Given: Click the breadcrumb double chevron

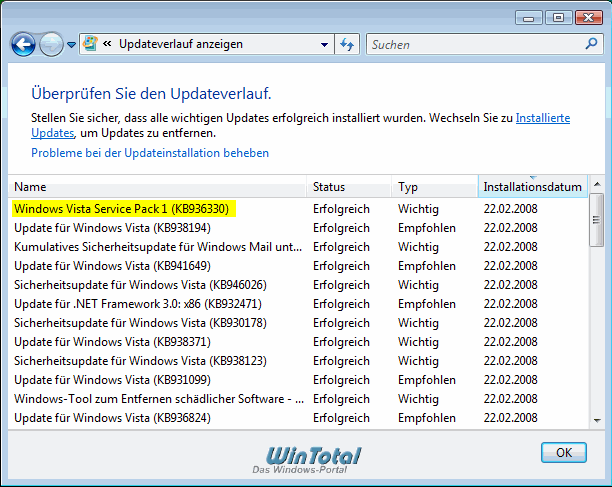Looking at the screenshot, I should [107, 44].
